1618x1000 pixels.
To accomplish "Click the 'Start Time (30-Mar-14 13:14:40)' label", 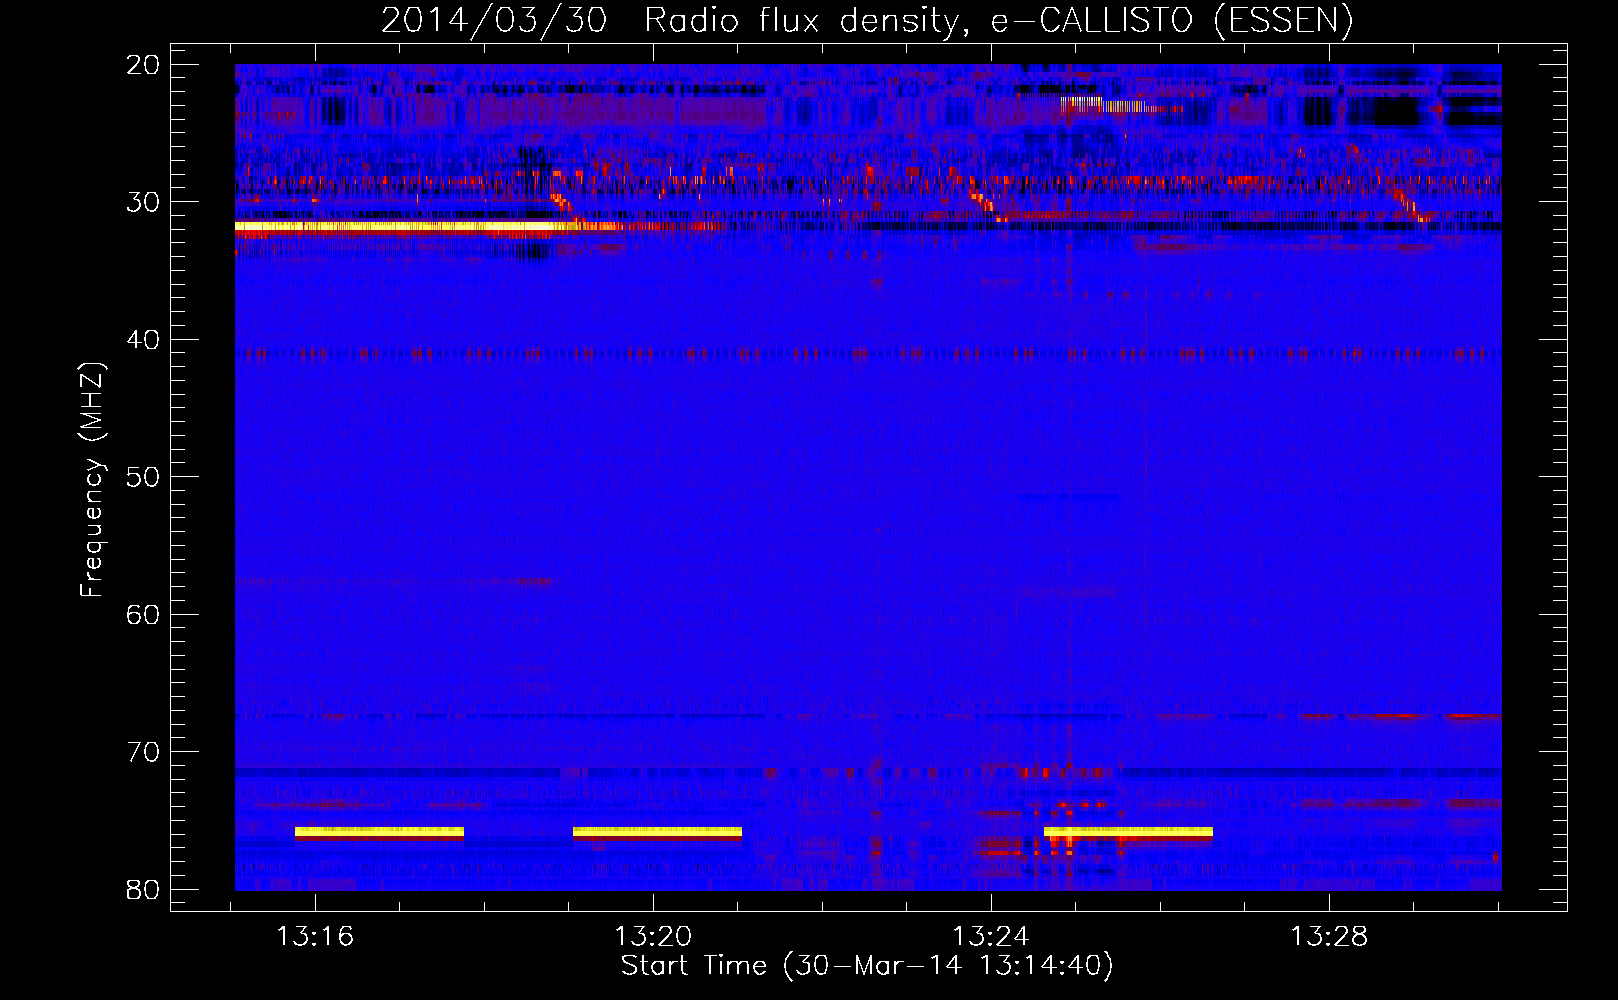I will 867,966.
